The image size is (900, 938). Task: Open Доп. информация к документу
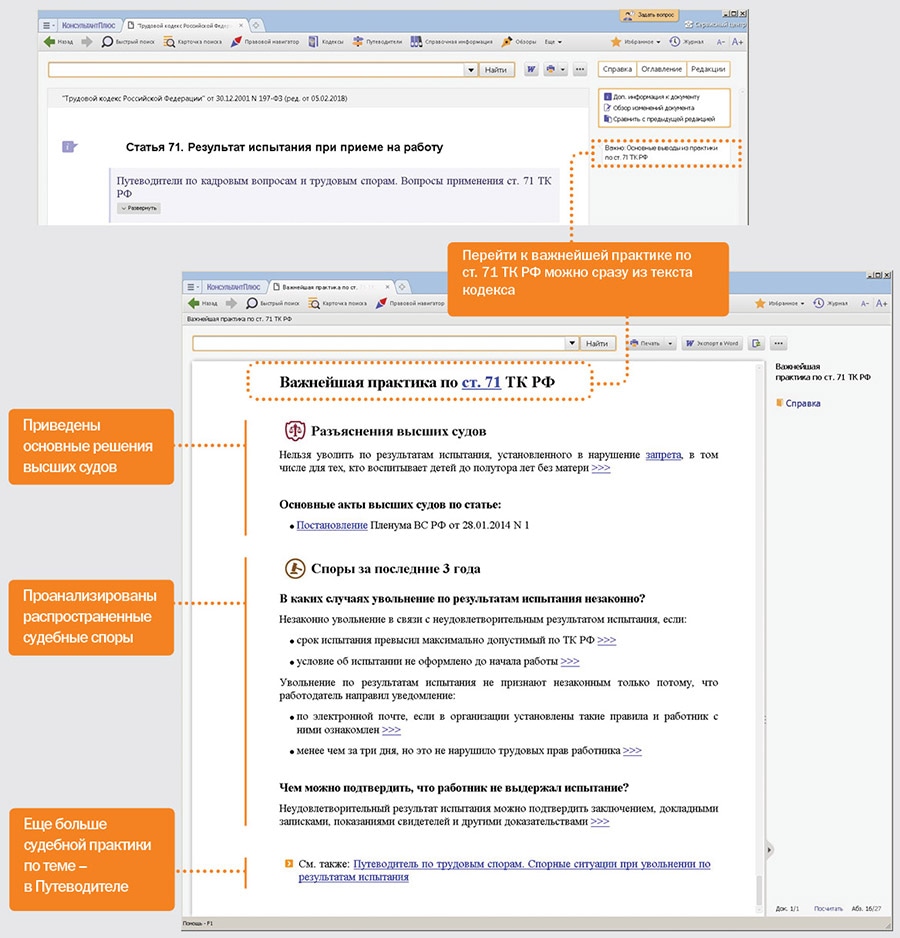click(652, 96)
